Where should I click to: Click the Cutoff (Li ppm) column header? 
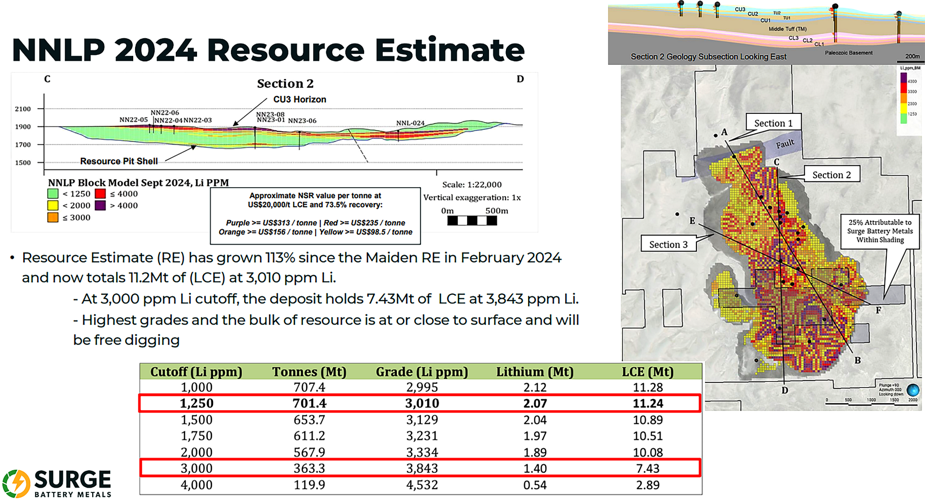coord(196,371)
